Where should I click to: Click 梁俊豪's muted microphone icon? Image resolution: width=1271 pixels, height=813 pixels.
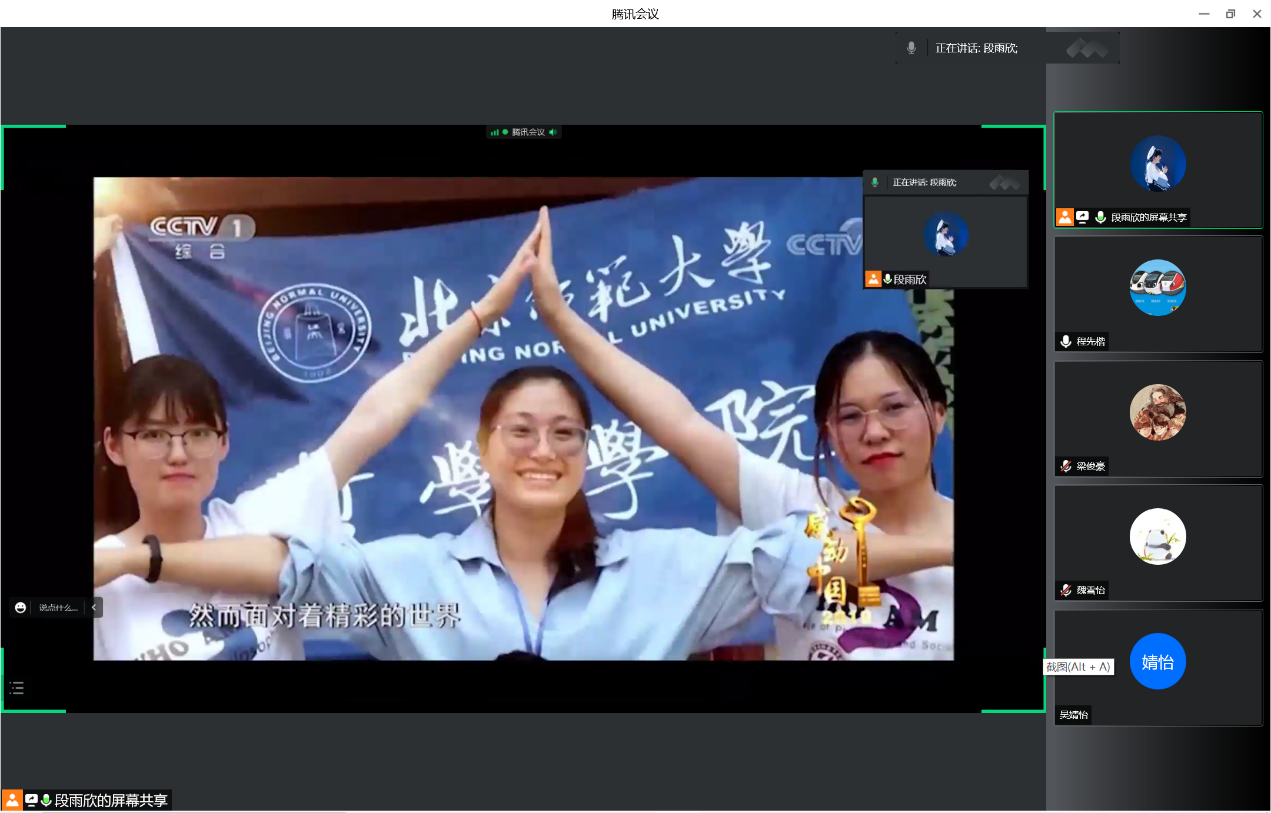pyautogui.click(x=1066, y=466)
